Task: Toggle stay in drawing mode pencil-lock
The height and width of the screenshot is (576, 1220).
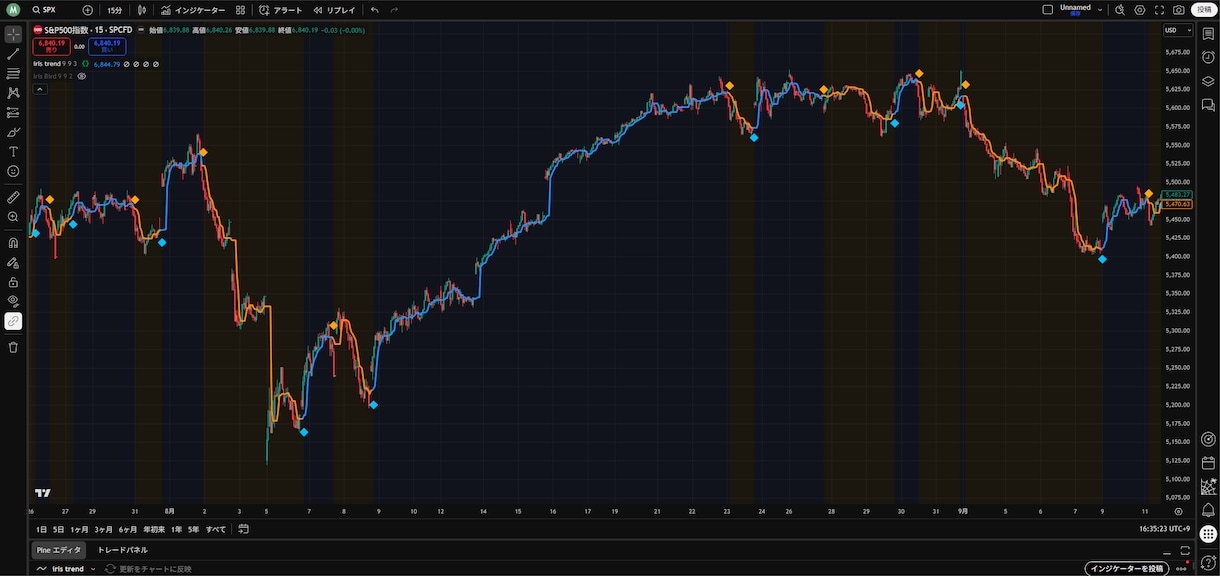Action: [13, 262]
